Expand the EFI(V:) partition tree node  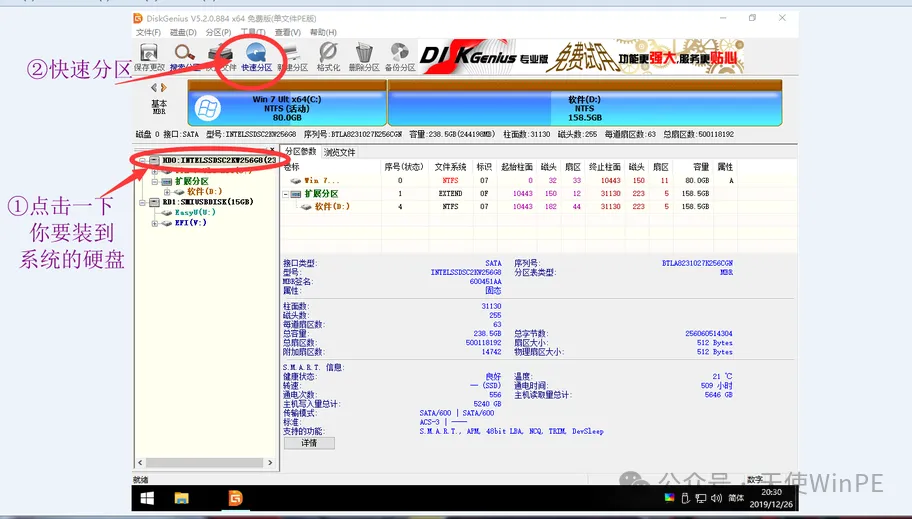click(156, 224)
